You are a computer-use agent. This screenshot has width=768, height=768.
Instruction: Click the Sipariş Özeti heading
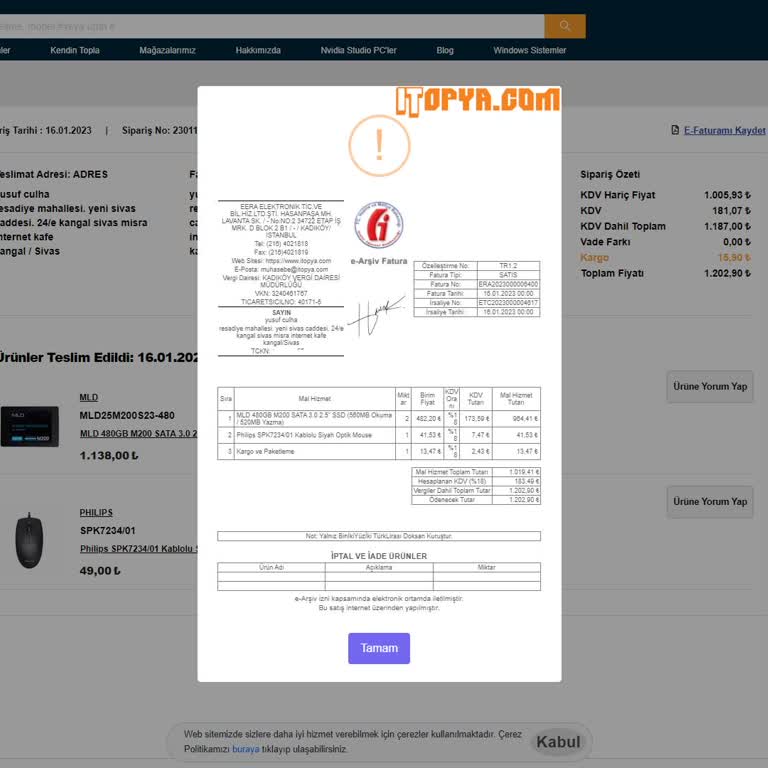tap(610, 174)
